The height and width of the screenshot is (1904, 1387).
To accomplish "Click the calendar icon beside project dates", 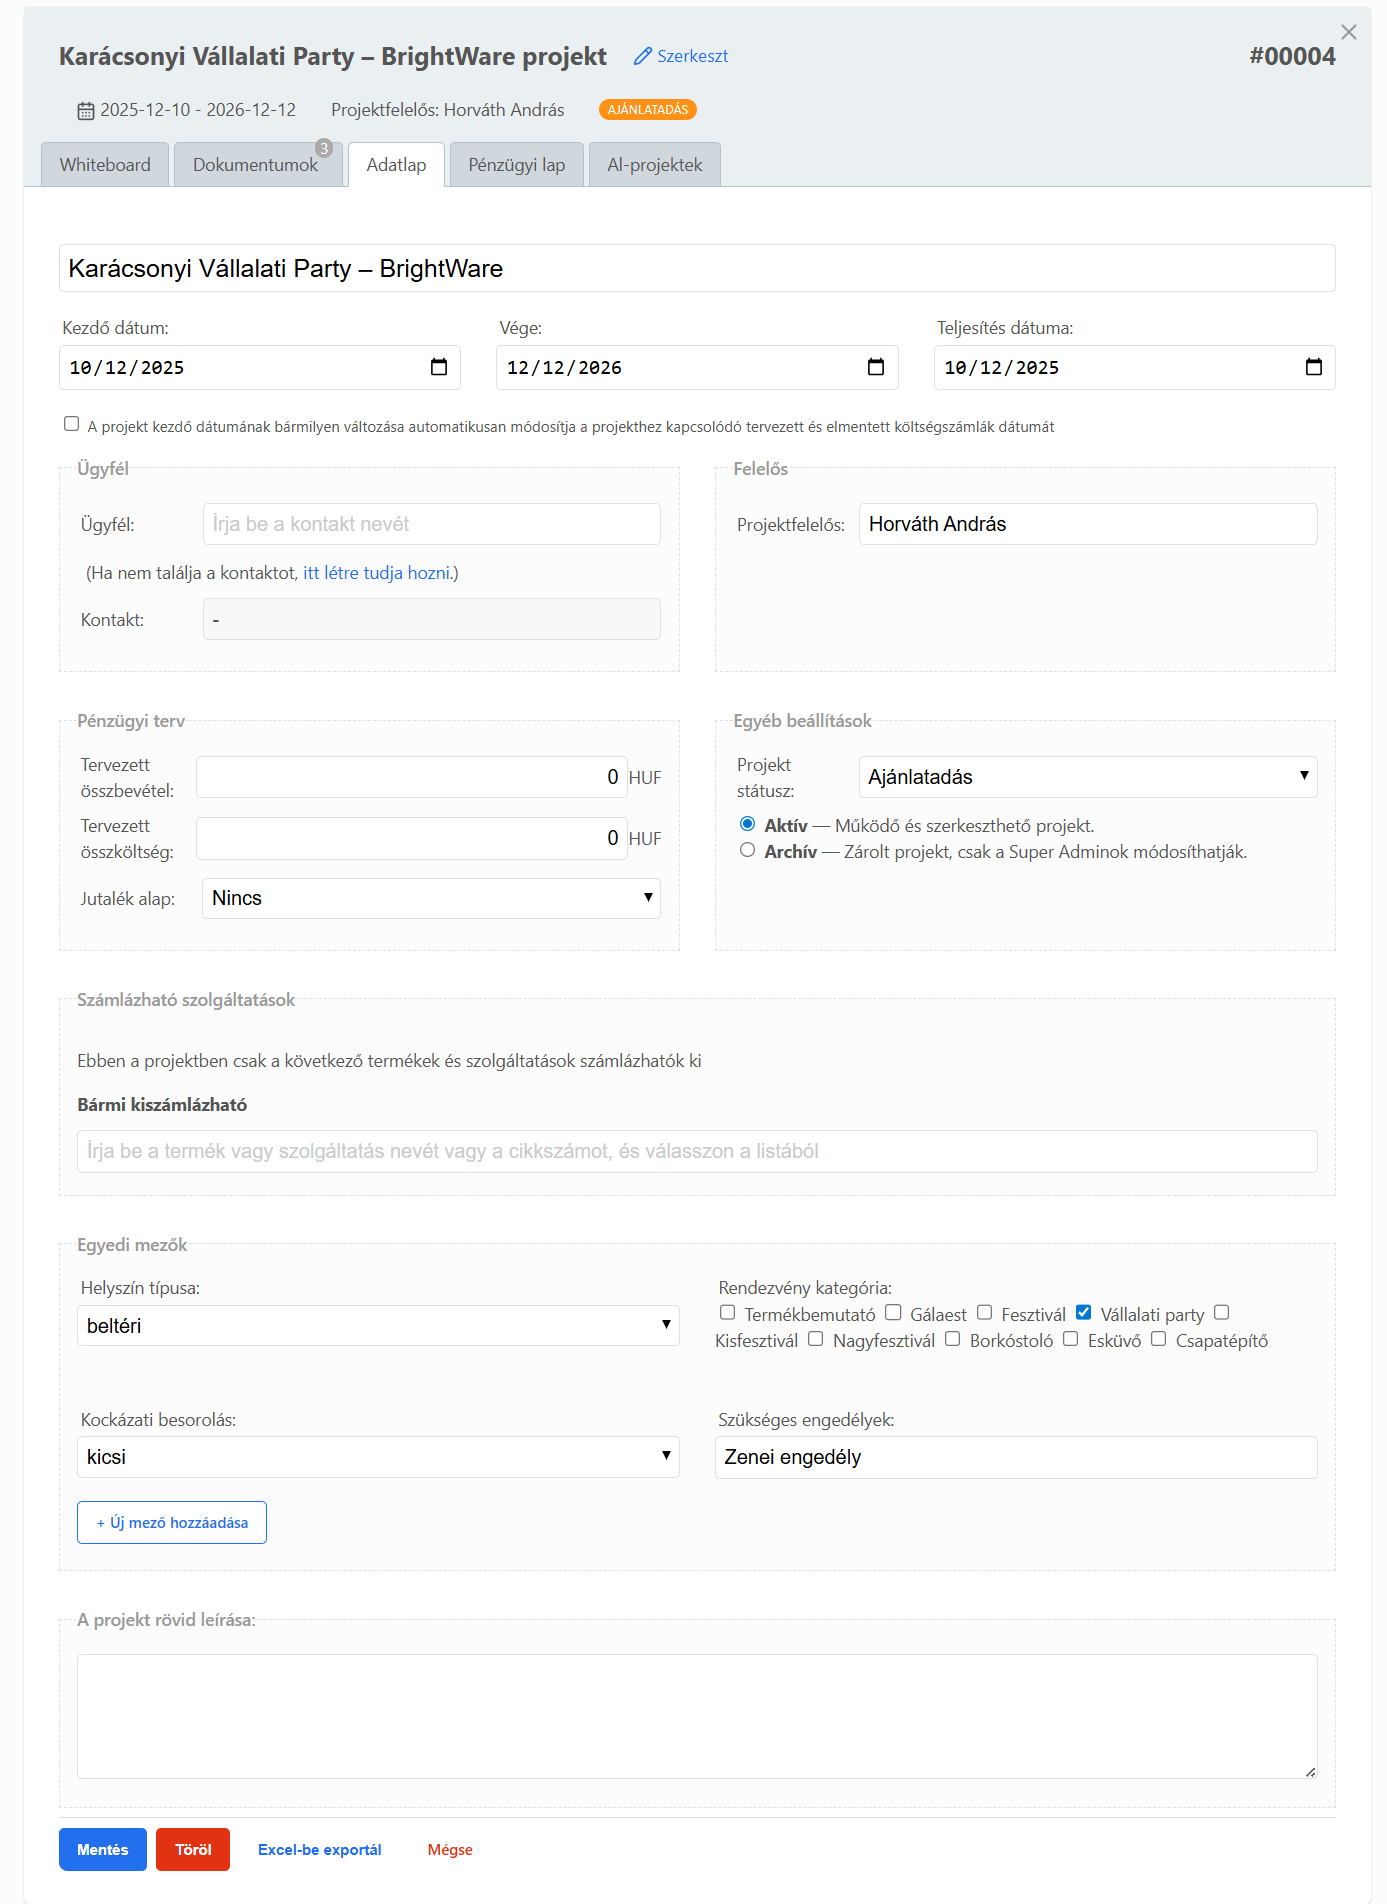I will point(86,110).
